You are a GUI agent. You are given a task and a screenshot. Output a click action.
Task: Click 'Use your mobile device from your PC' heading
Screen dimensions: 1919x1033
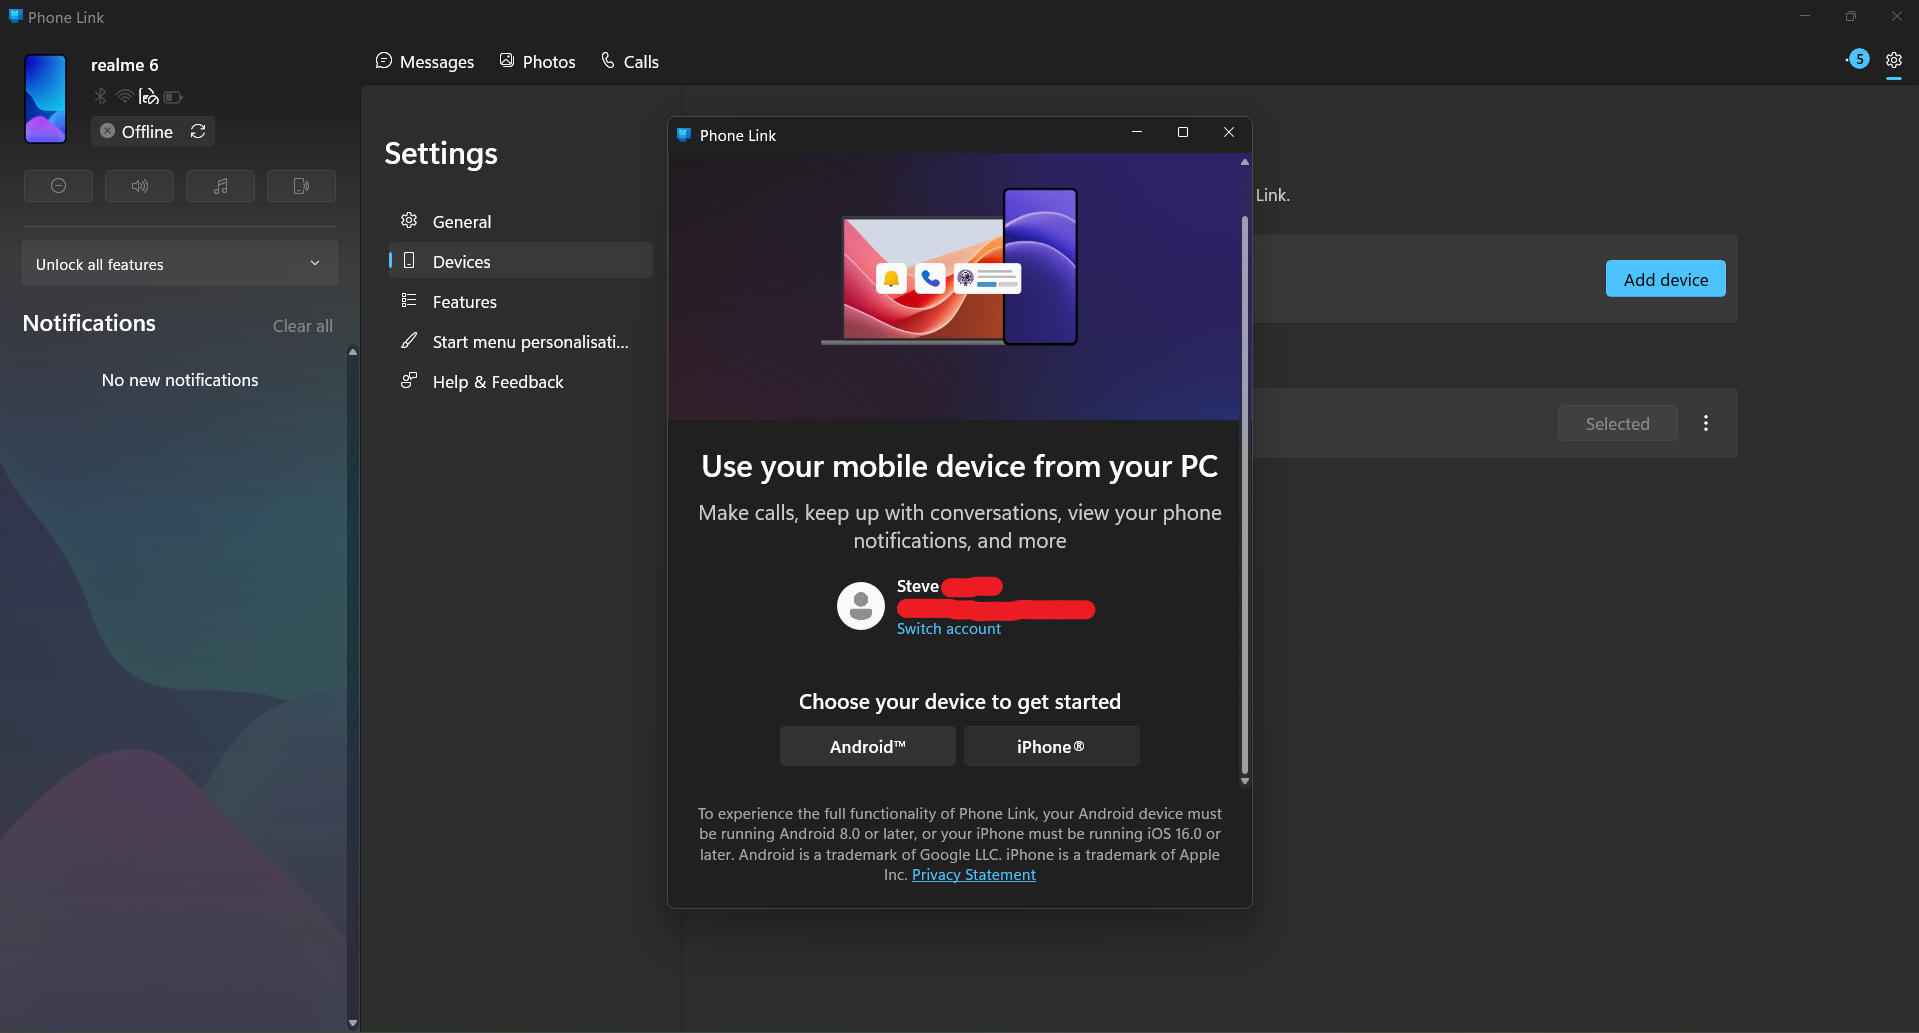pyautogui.click(x=960, y=467)
